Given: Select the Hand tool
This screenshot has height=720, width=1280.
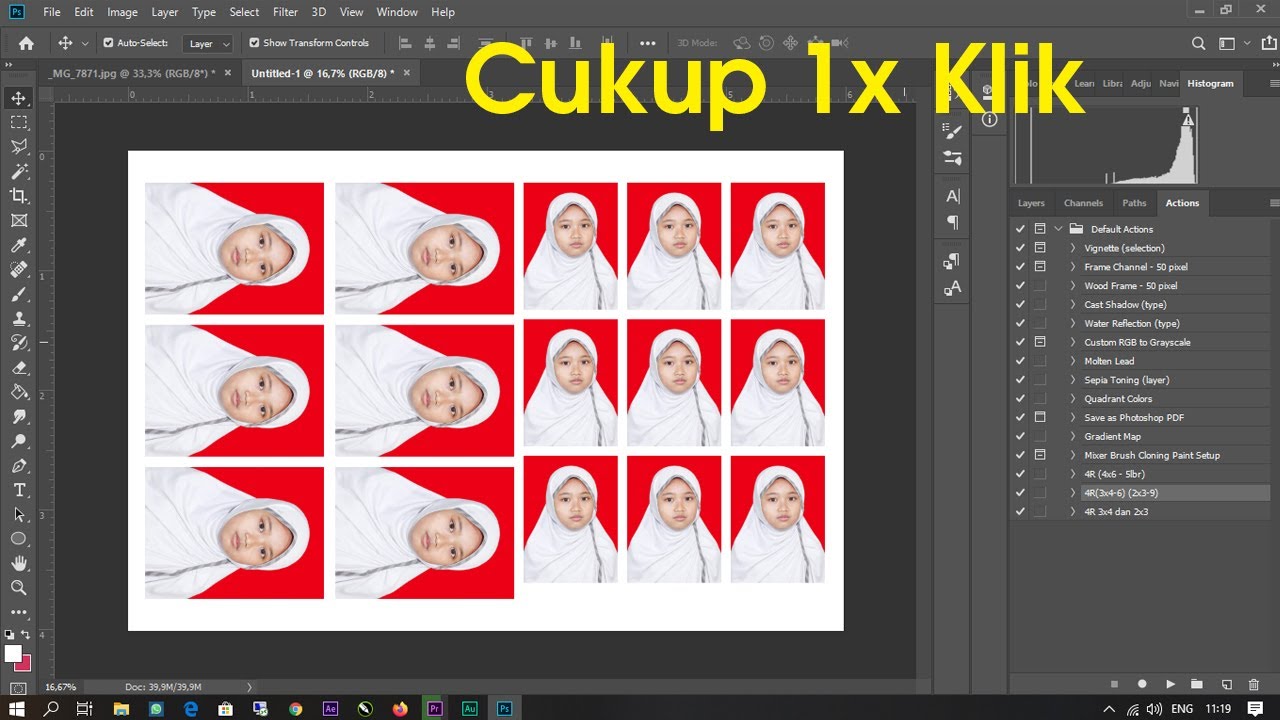Looking at the screenshot, I should tap(18, 563).
